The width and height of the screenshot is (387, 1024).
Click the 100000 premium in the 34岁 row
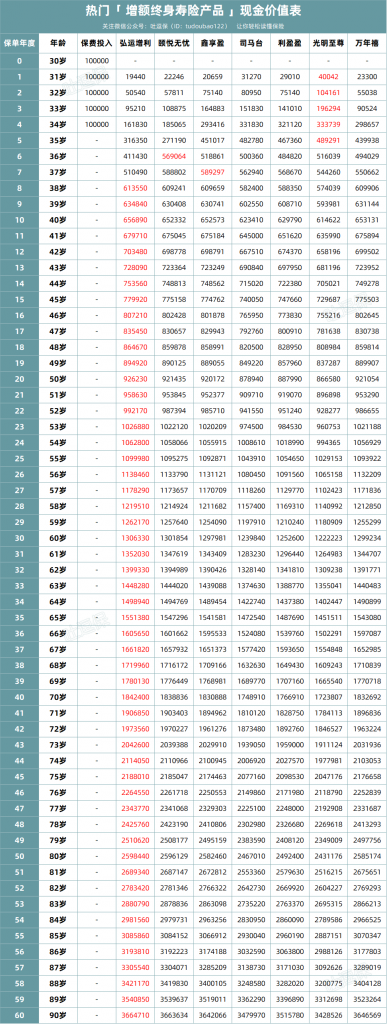point(97,124)
